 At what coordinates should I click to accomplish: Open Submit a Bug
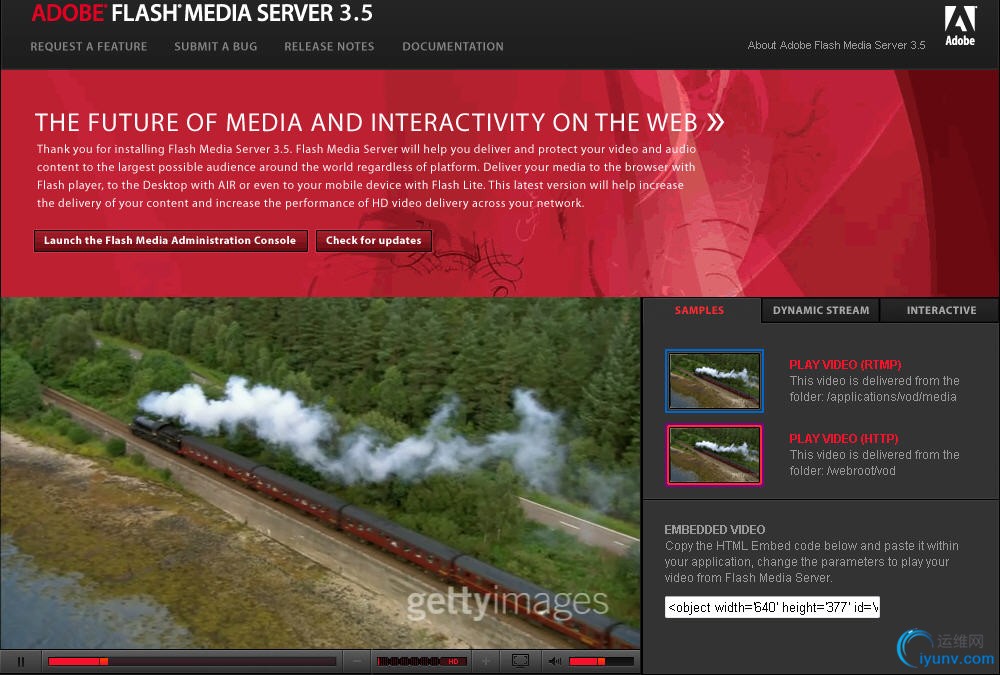(216, 47)
